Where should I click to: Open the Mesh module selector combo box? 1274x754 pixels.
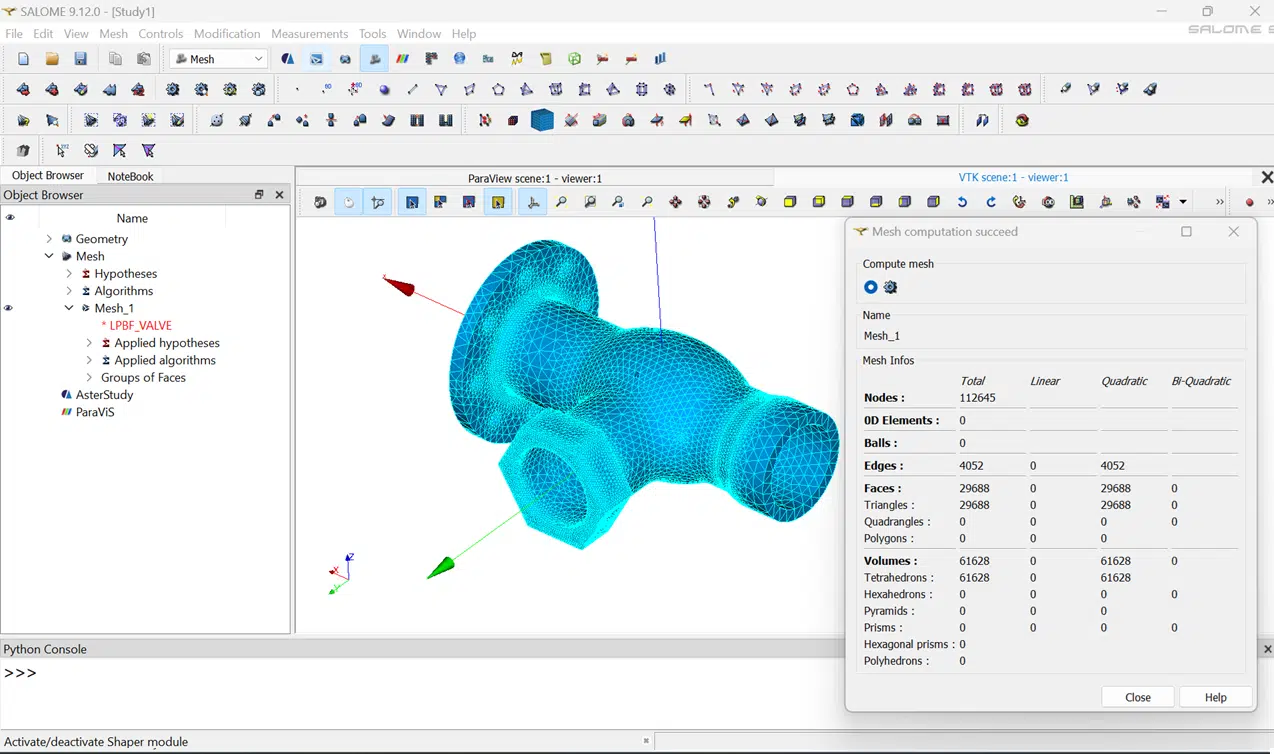[217, 58]
